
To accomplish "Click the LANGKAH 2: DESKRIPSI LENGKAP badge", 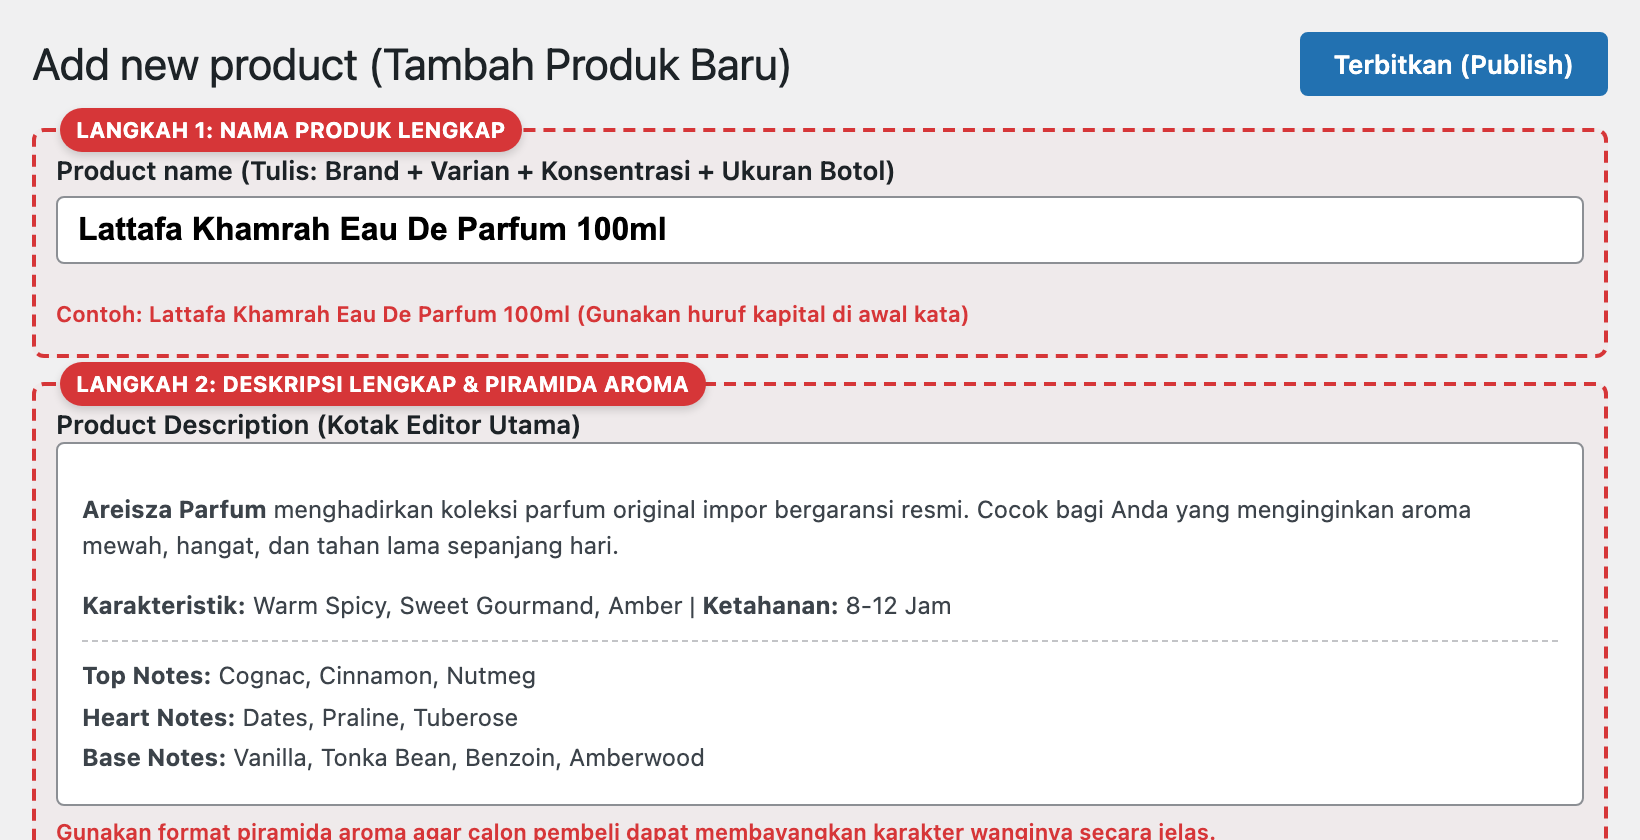I will pyautogui.click(x=382, y=384).
